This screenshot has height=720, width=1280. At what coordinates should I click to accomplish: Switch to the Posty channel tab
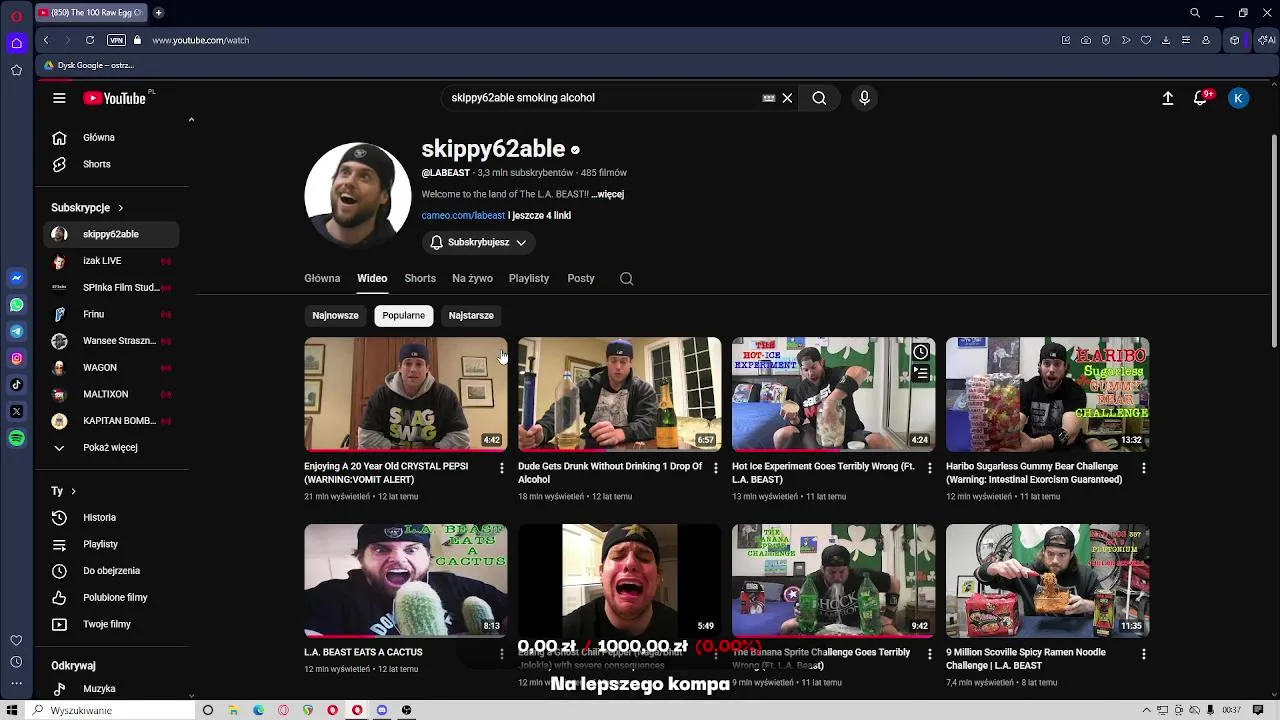coord(581,279)
